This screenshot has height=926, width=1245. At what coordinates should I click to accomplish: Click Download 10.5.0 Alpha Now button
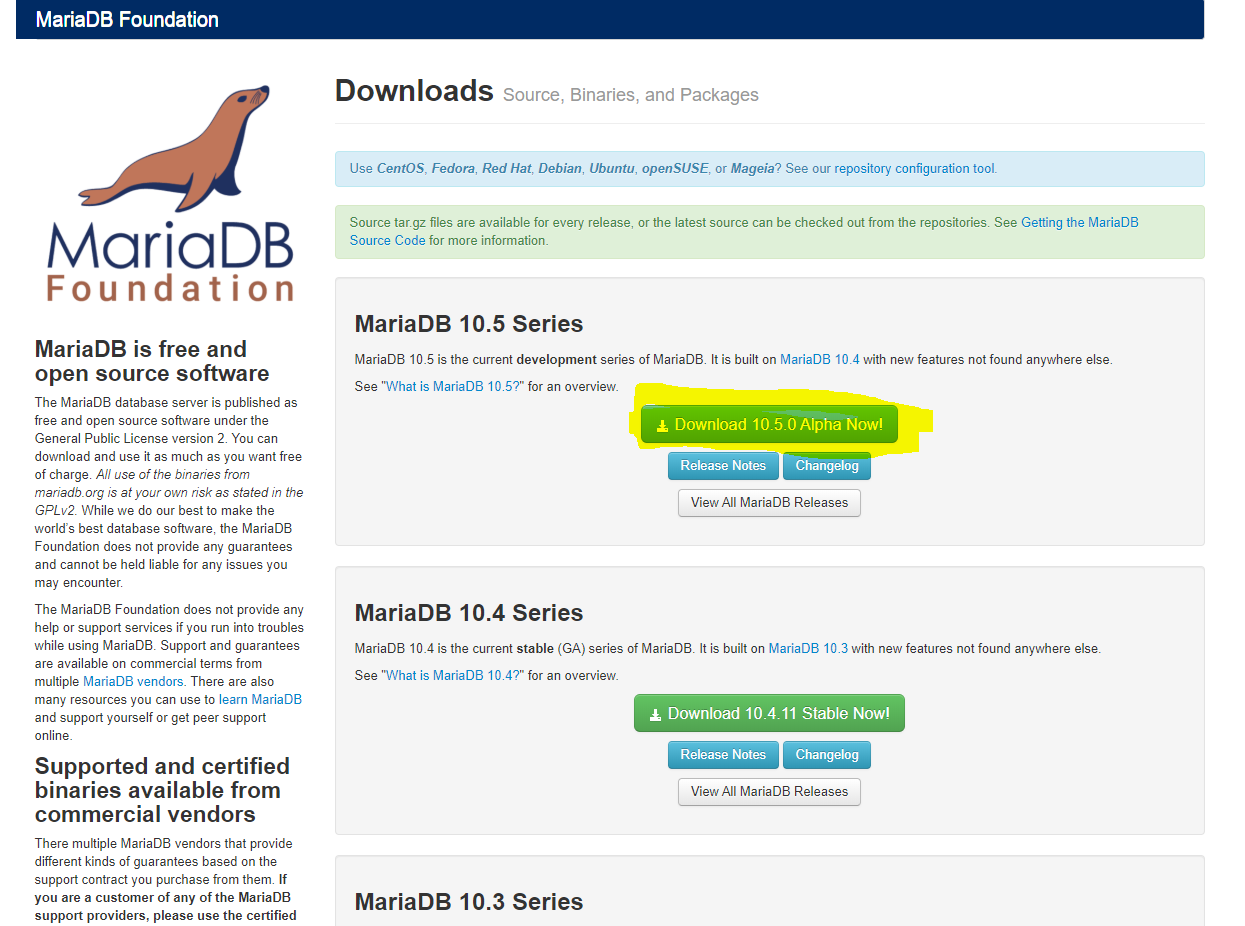coord(769,425)
